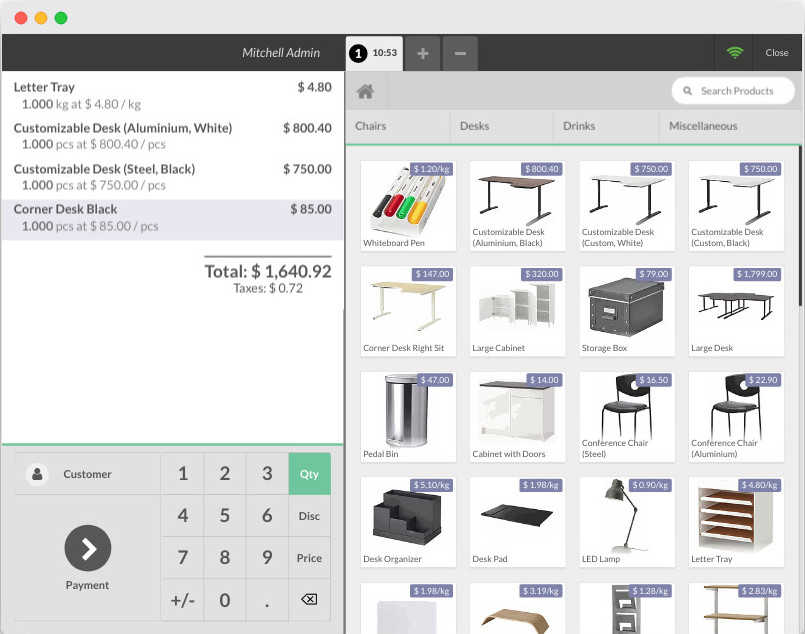805x634 pixels.
Task: Click the Mitchell Admin cashier name
Action: pyautogui.click(x=281, y=53)
